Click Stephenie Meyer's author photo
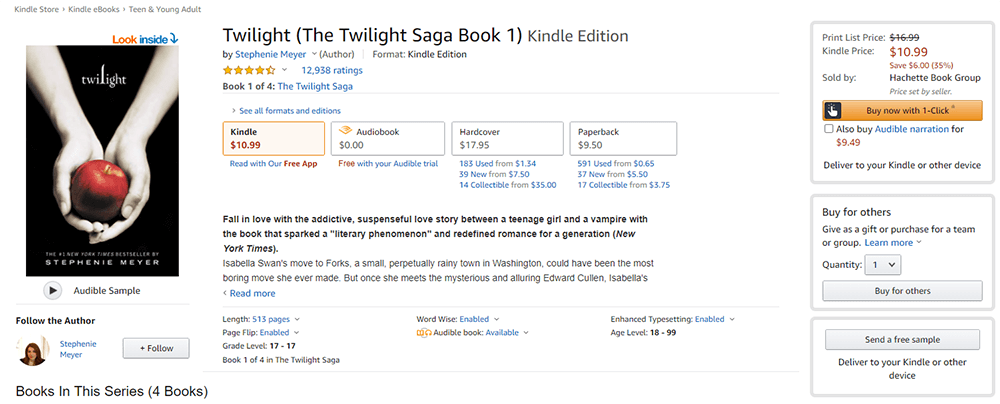This screenshot has height=404, width=1000. coord(32,350)
